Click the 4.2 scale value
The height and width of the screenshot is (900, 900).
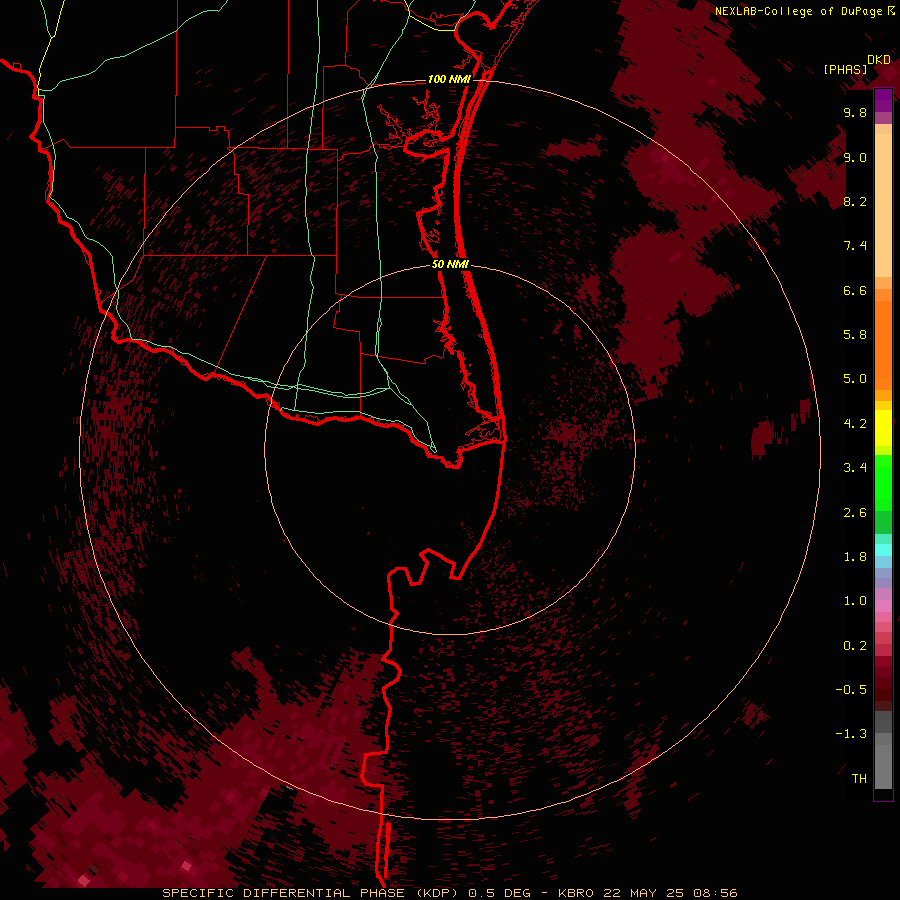pyautogui.click(x=855, y=424)
